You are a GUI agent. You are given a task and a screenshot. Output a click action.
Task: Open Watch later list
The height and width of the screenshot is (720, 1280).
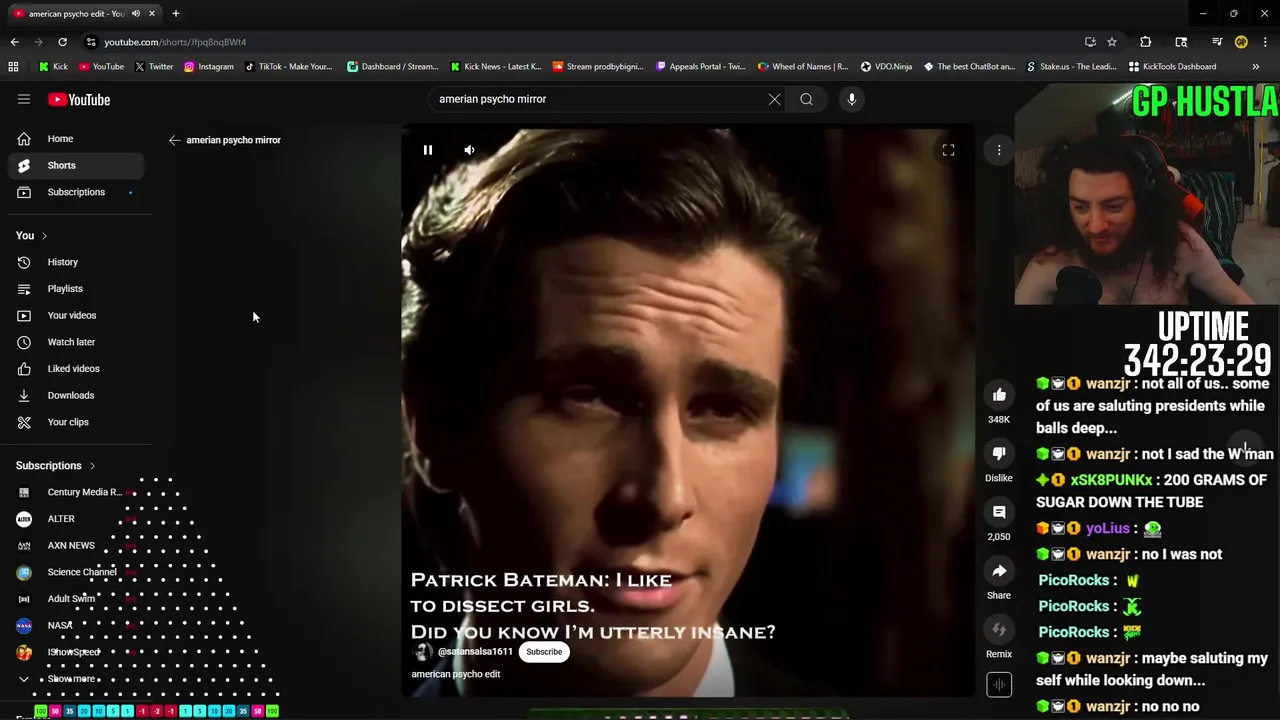pyautogui.click(x=75, y=342)
